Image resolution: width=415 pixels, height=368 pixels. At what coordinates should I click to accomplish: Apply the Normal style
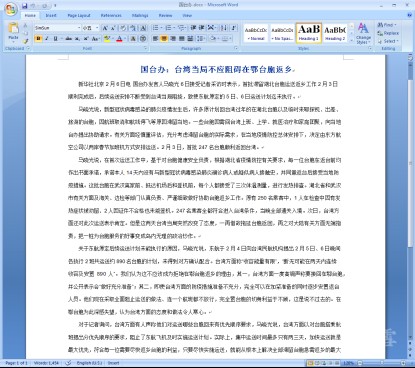pos(256,33)
